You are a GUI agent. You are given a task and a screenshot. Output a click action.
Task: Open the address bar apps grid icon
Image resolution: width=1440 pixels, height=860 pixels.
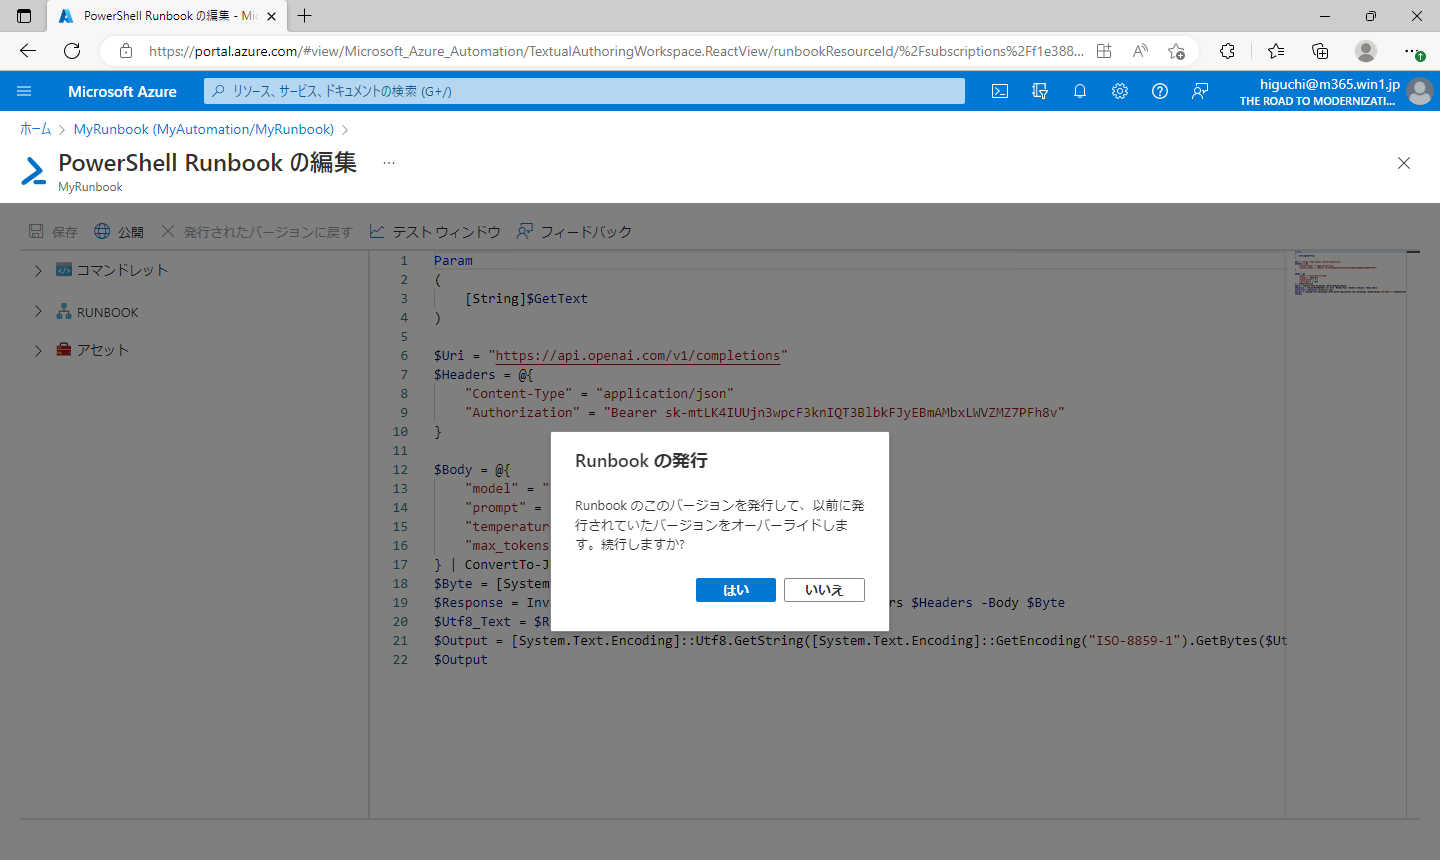point(1104,51)
